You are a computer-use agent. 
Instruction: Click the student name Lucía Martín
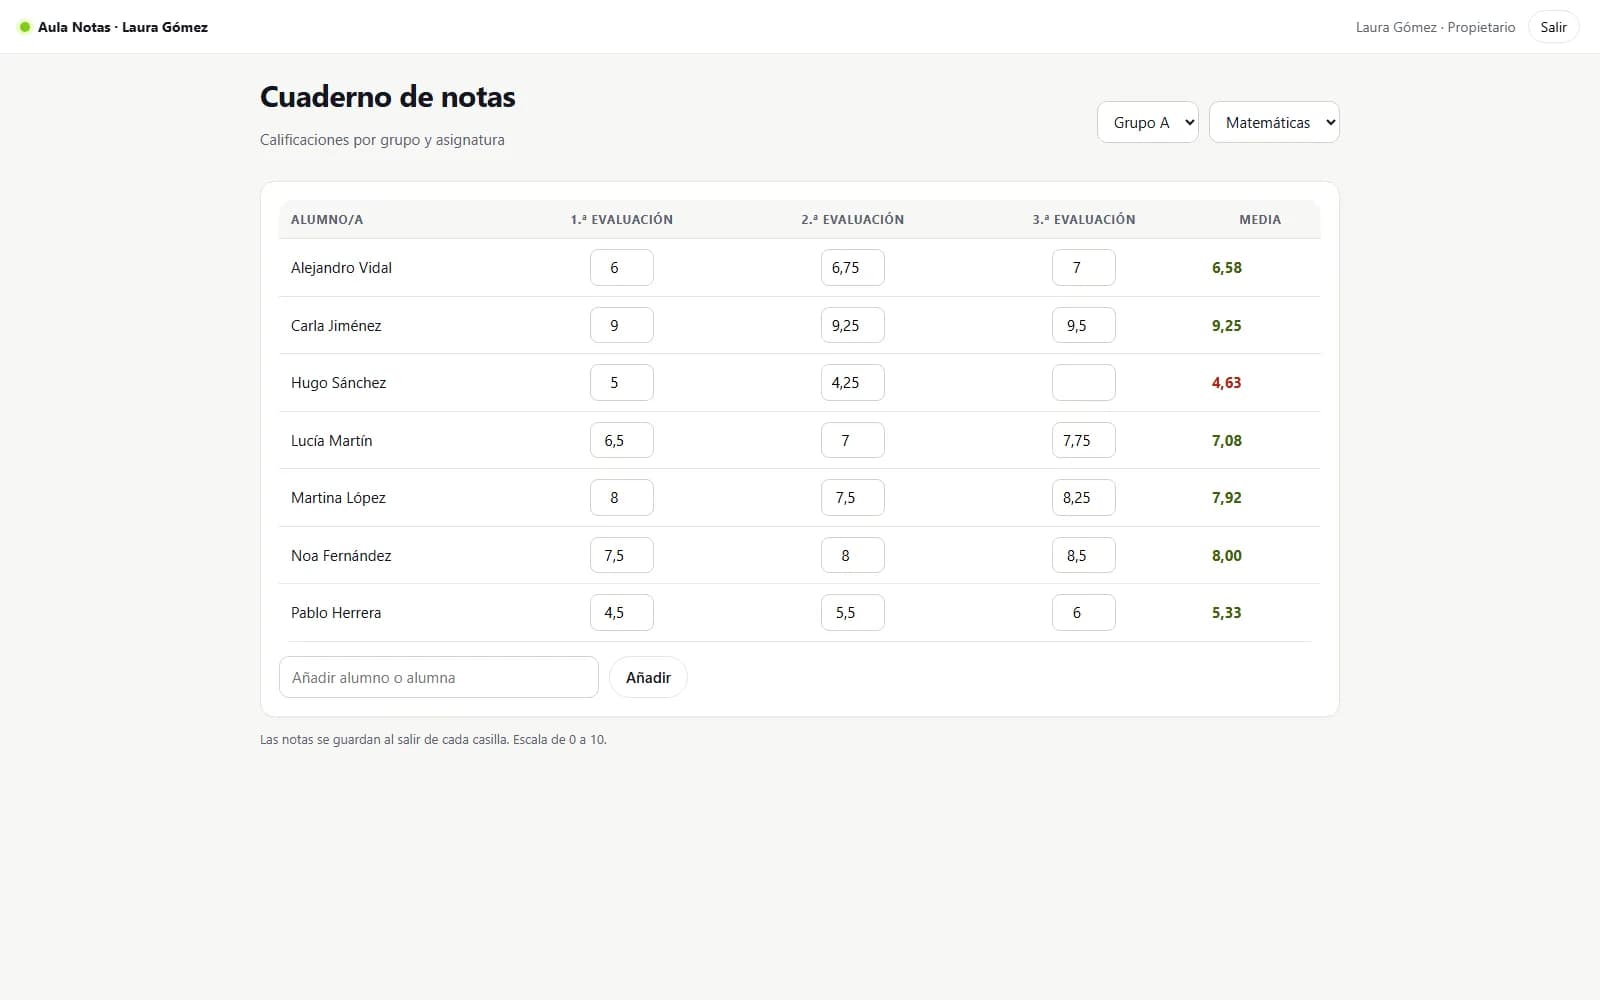331,440
